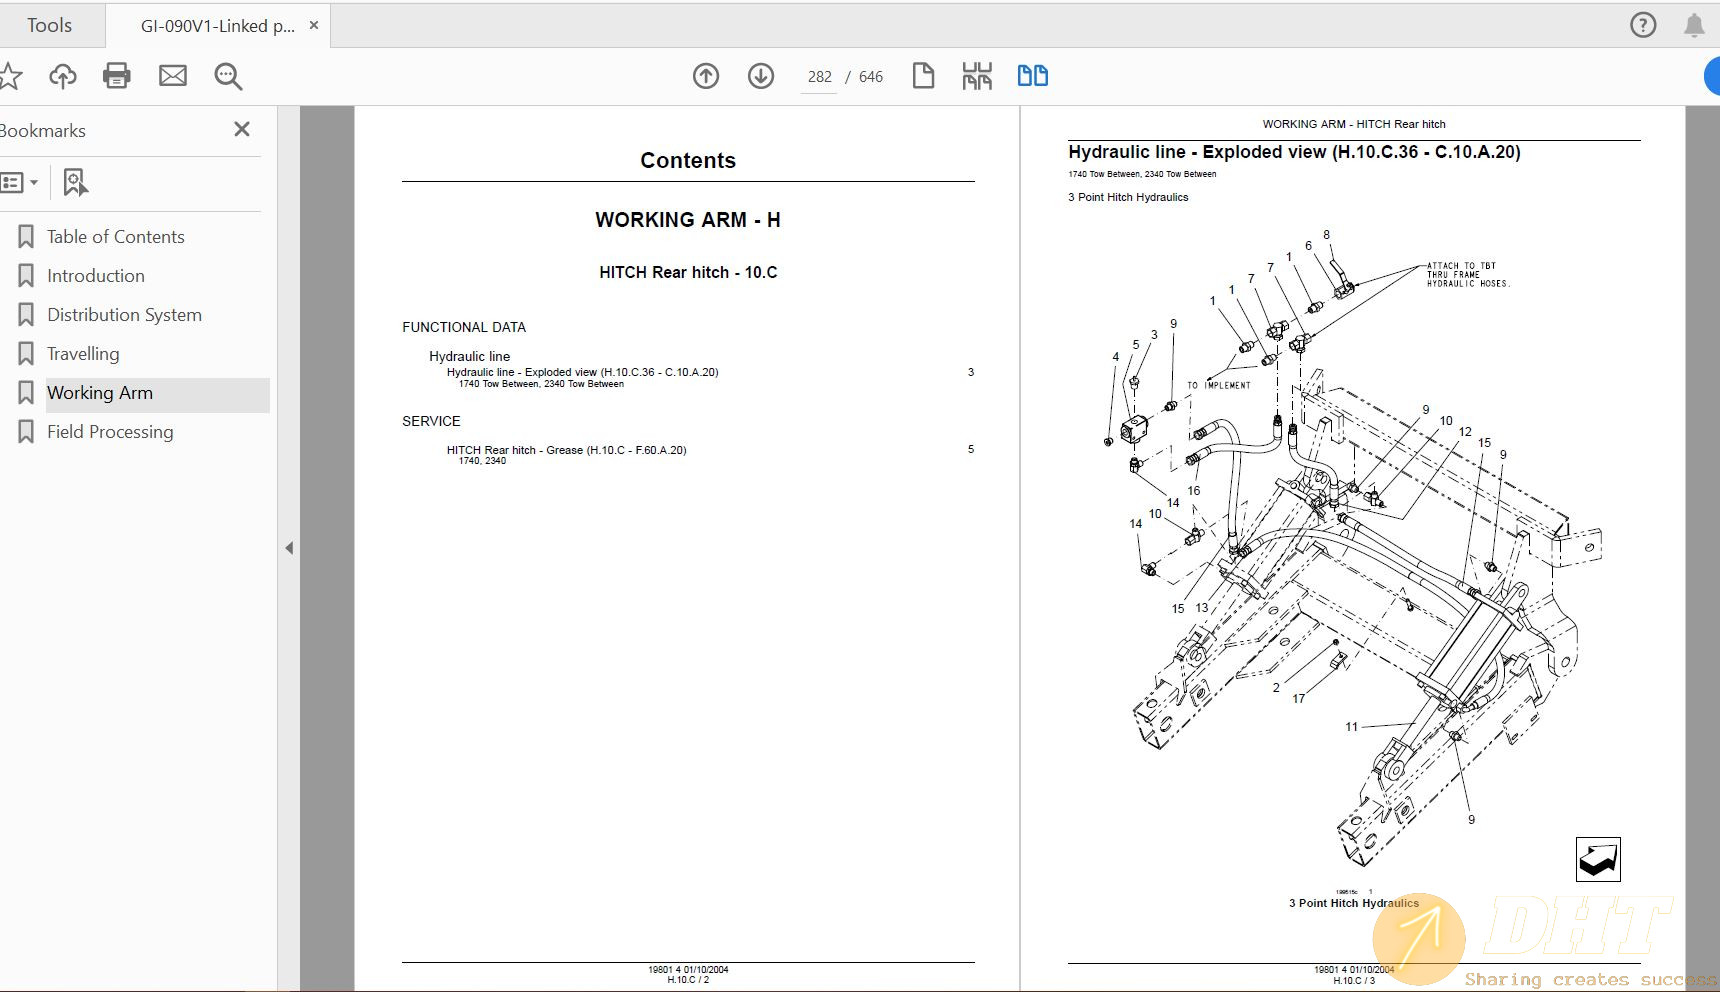Click the find bookmark icon
This screenshot has height=992, width=1720.
coord(75,182)
